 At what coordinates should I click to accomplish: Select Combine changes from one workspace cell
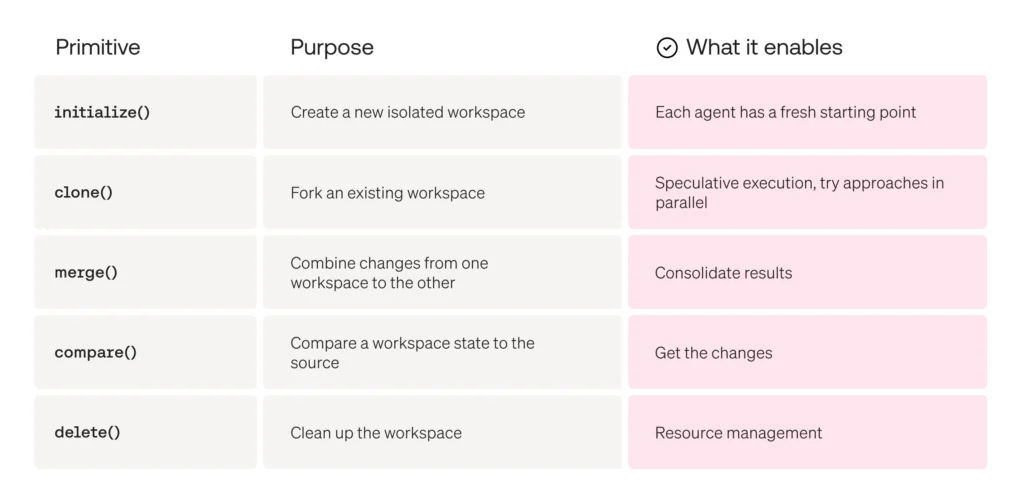[443, 272]
